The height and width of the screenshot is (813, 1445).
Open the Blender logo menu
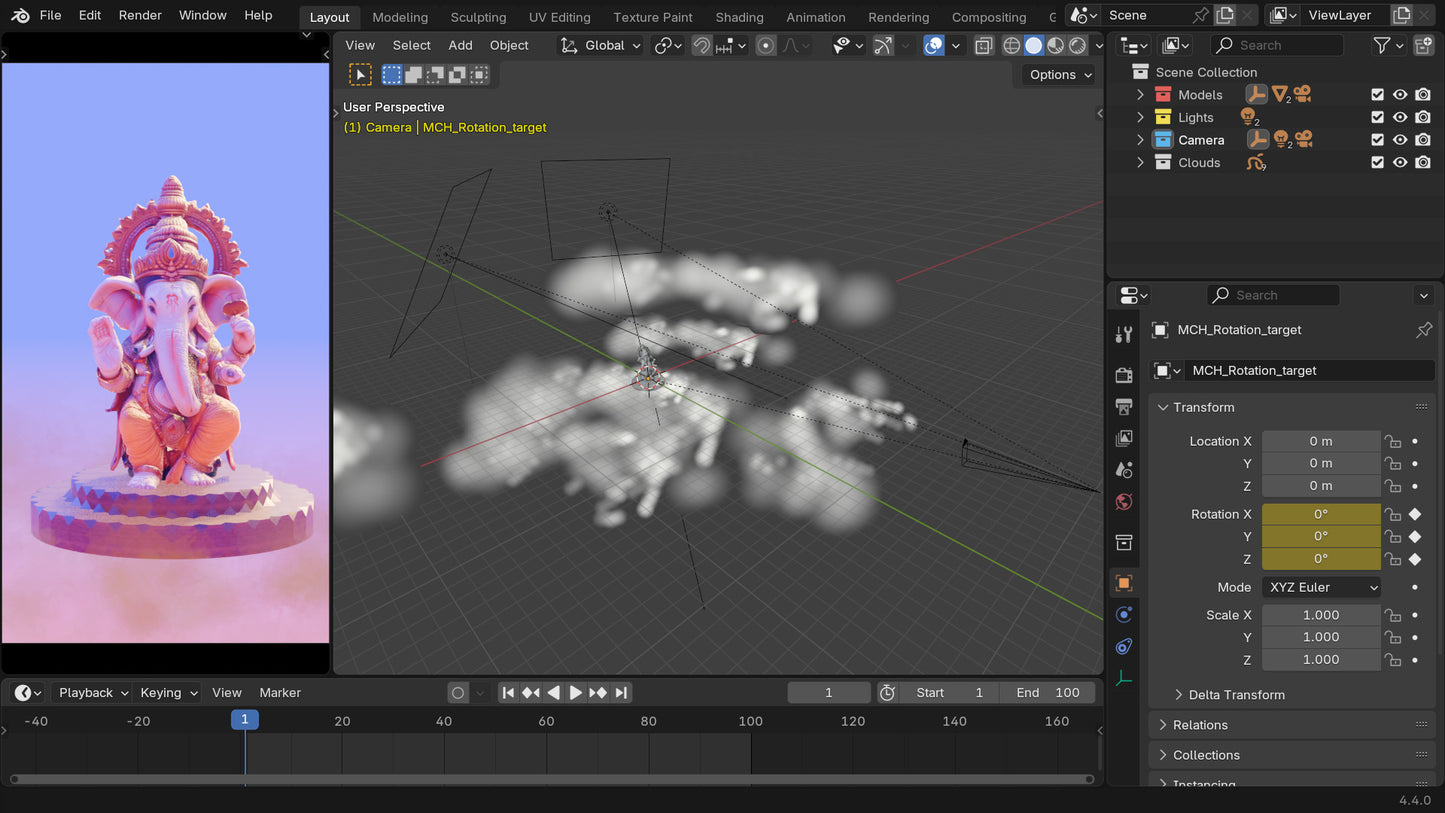(x=20, y=15)
